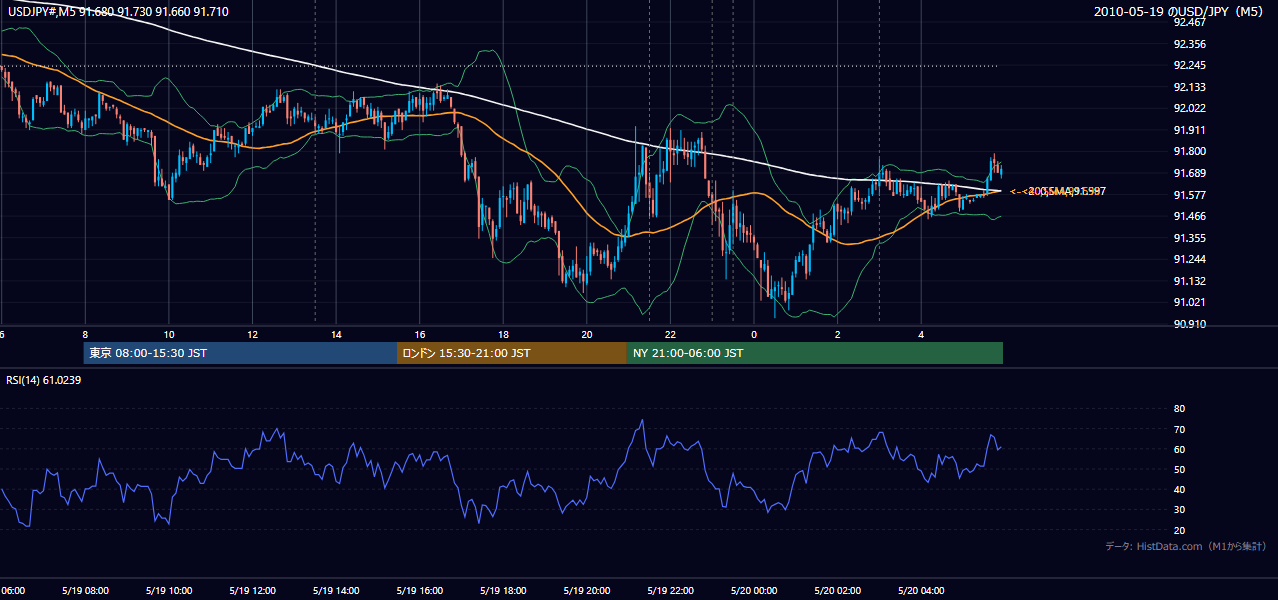Click the 5/19 12:00 date label
This screenshot has width=1278, height=600.
251,591
